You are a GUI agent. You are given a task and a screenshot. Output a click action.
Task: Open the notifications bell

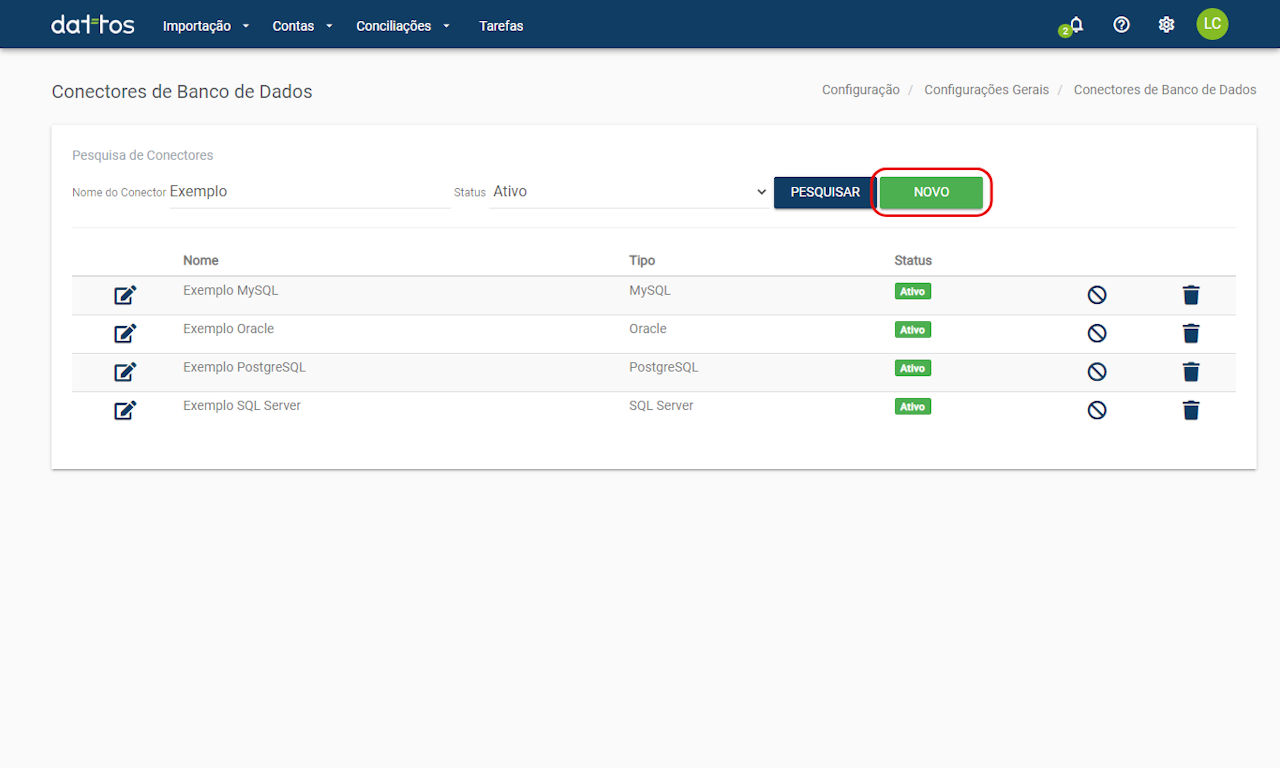click(x=1076, y=25)
